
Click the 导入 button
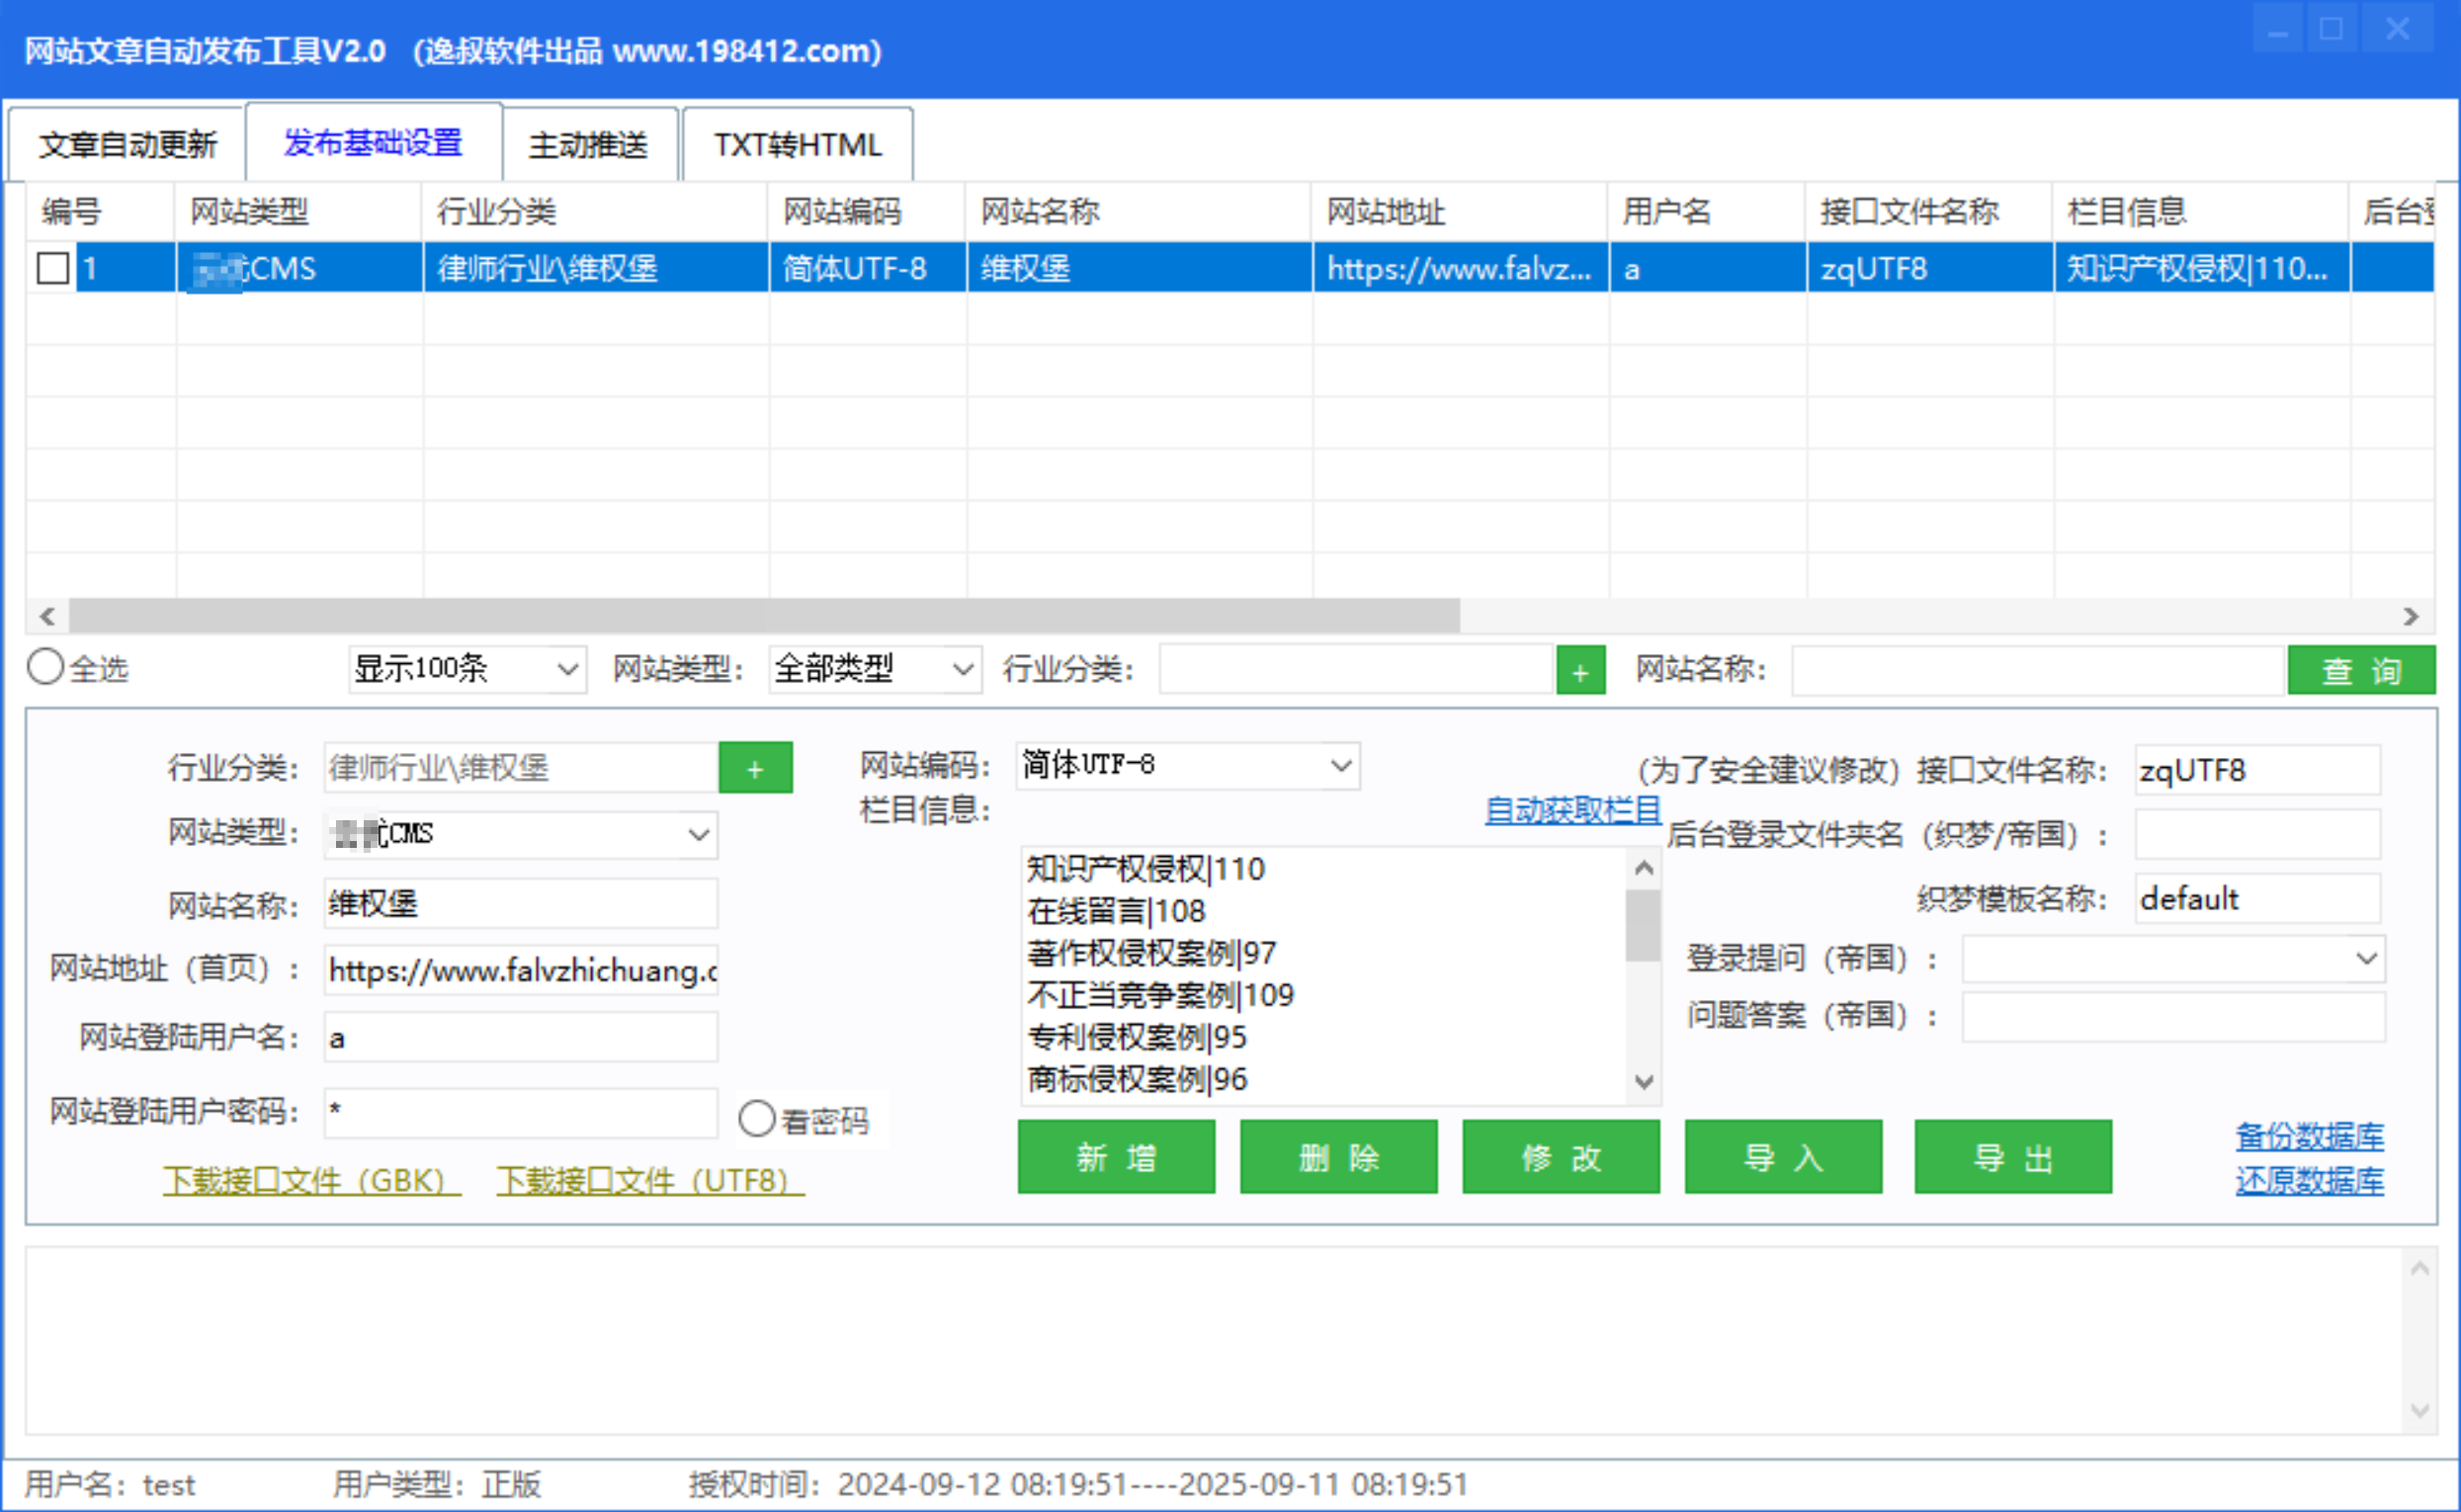click(x=1783, y=1157)
